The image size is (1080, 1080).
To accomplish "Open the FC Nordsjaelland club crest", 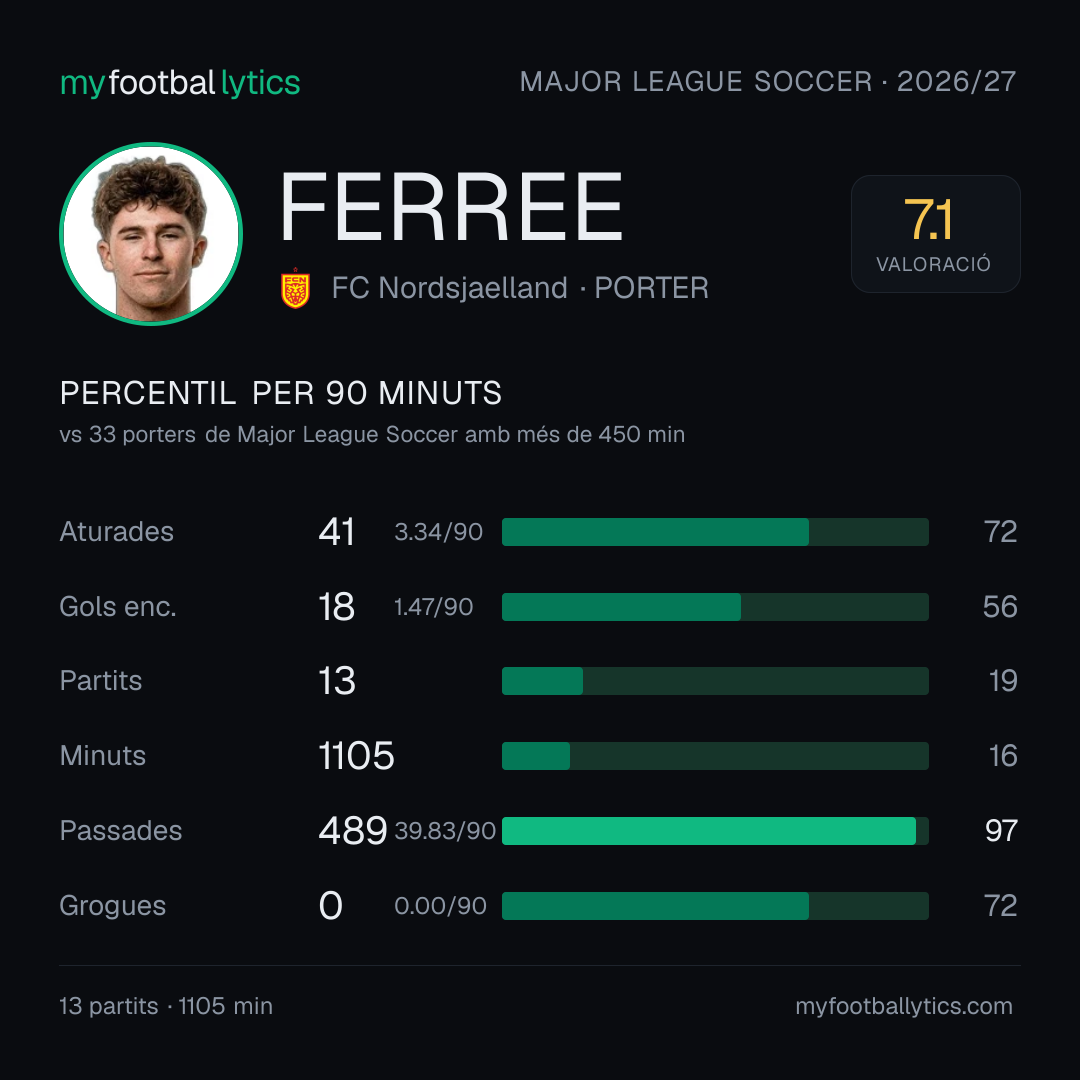I will click(x=295, y=288).
